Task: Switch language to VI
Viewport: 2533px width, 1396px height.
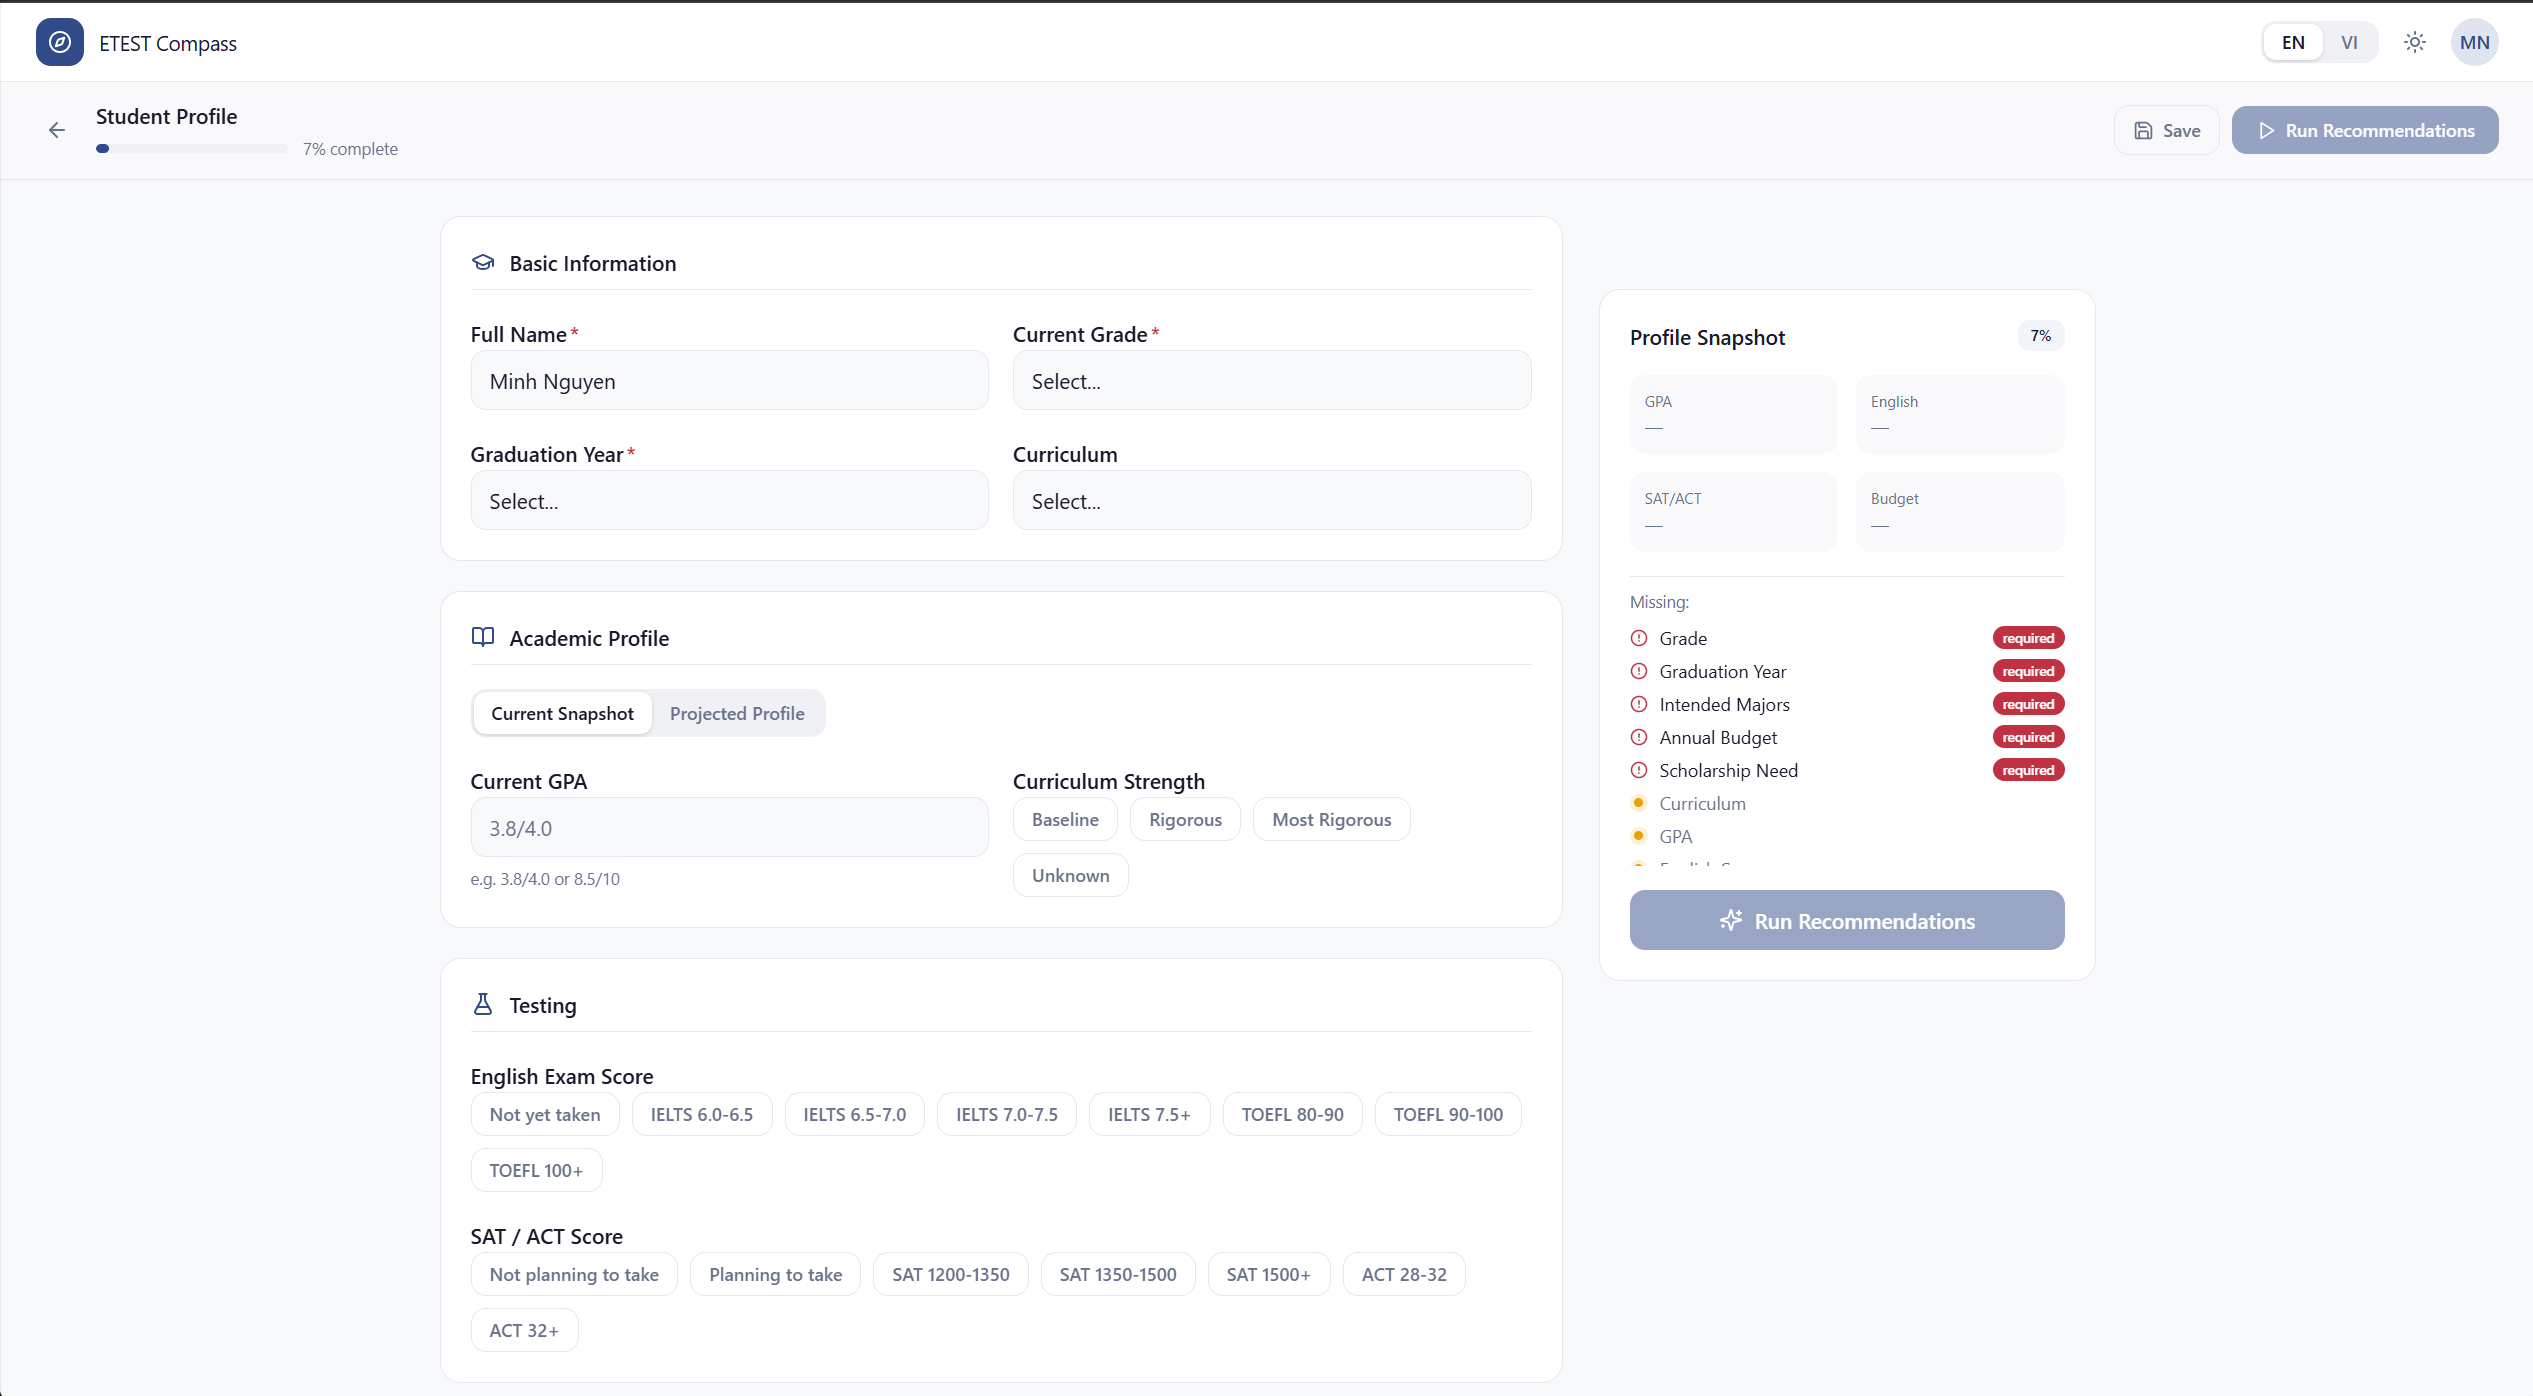Action: click(2349, 42)
